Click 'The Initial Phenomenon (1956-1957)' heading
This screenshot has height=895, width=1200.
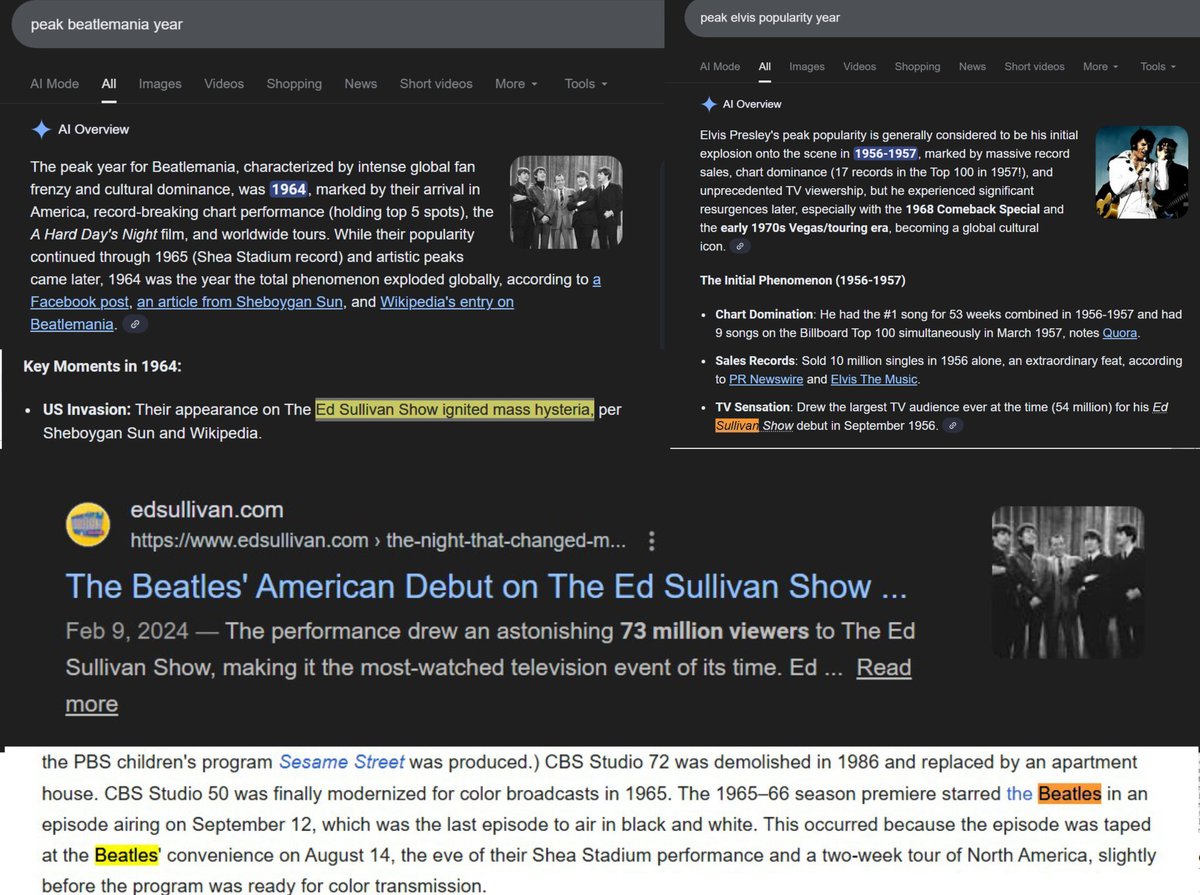[x=803, y=280]
